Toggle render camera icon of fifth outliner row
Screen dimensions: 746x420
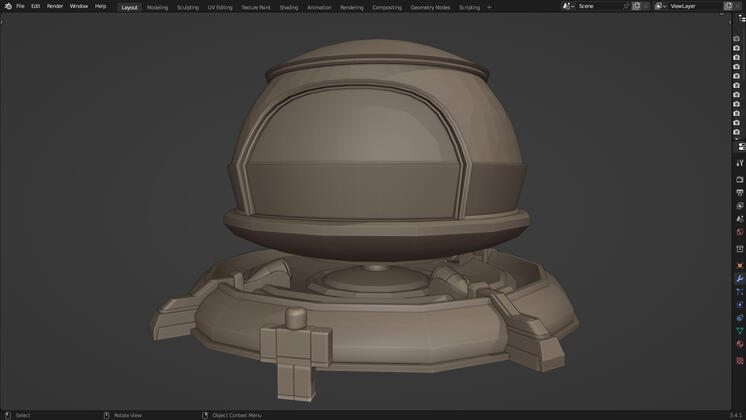736,76
